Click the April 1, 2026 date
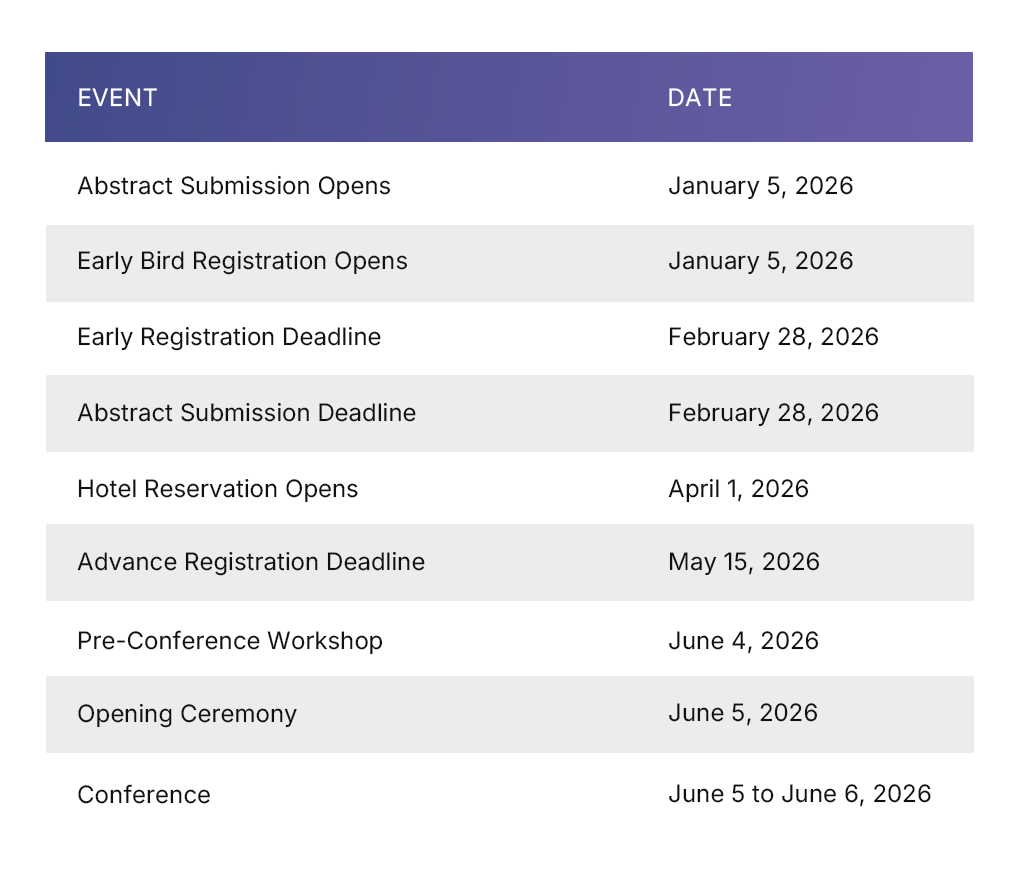The width and height of the screenshot is (1020, 870). click(738, 489)
